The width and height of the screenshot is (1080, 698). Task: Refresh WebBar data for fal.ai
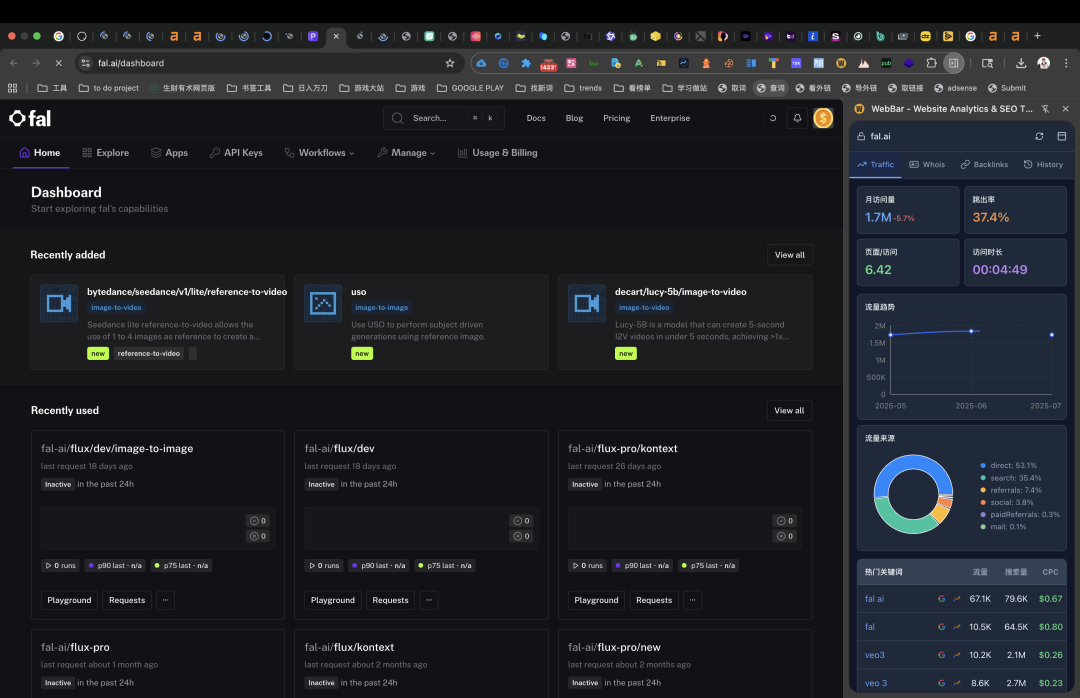(x=1039, y=136)
